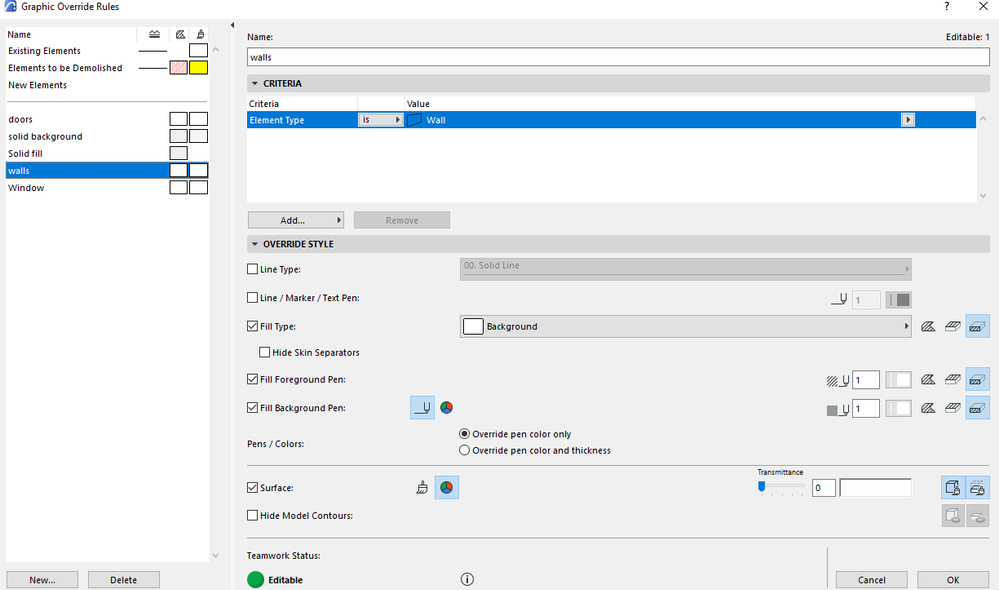Click the Fill Foreground Pen color swatch

(x=898, y=380)
